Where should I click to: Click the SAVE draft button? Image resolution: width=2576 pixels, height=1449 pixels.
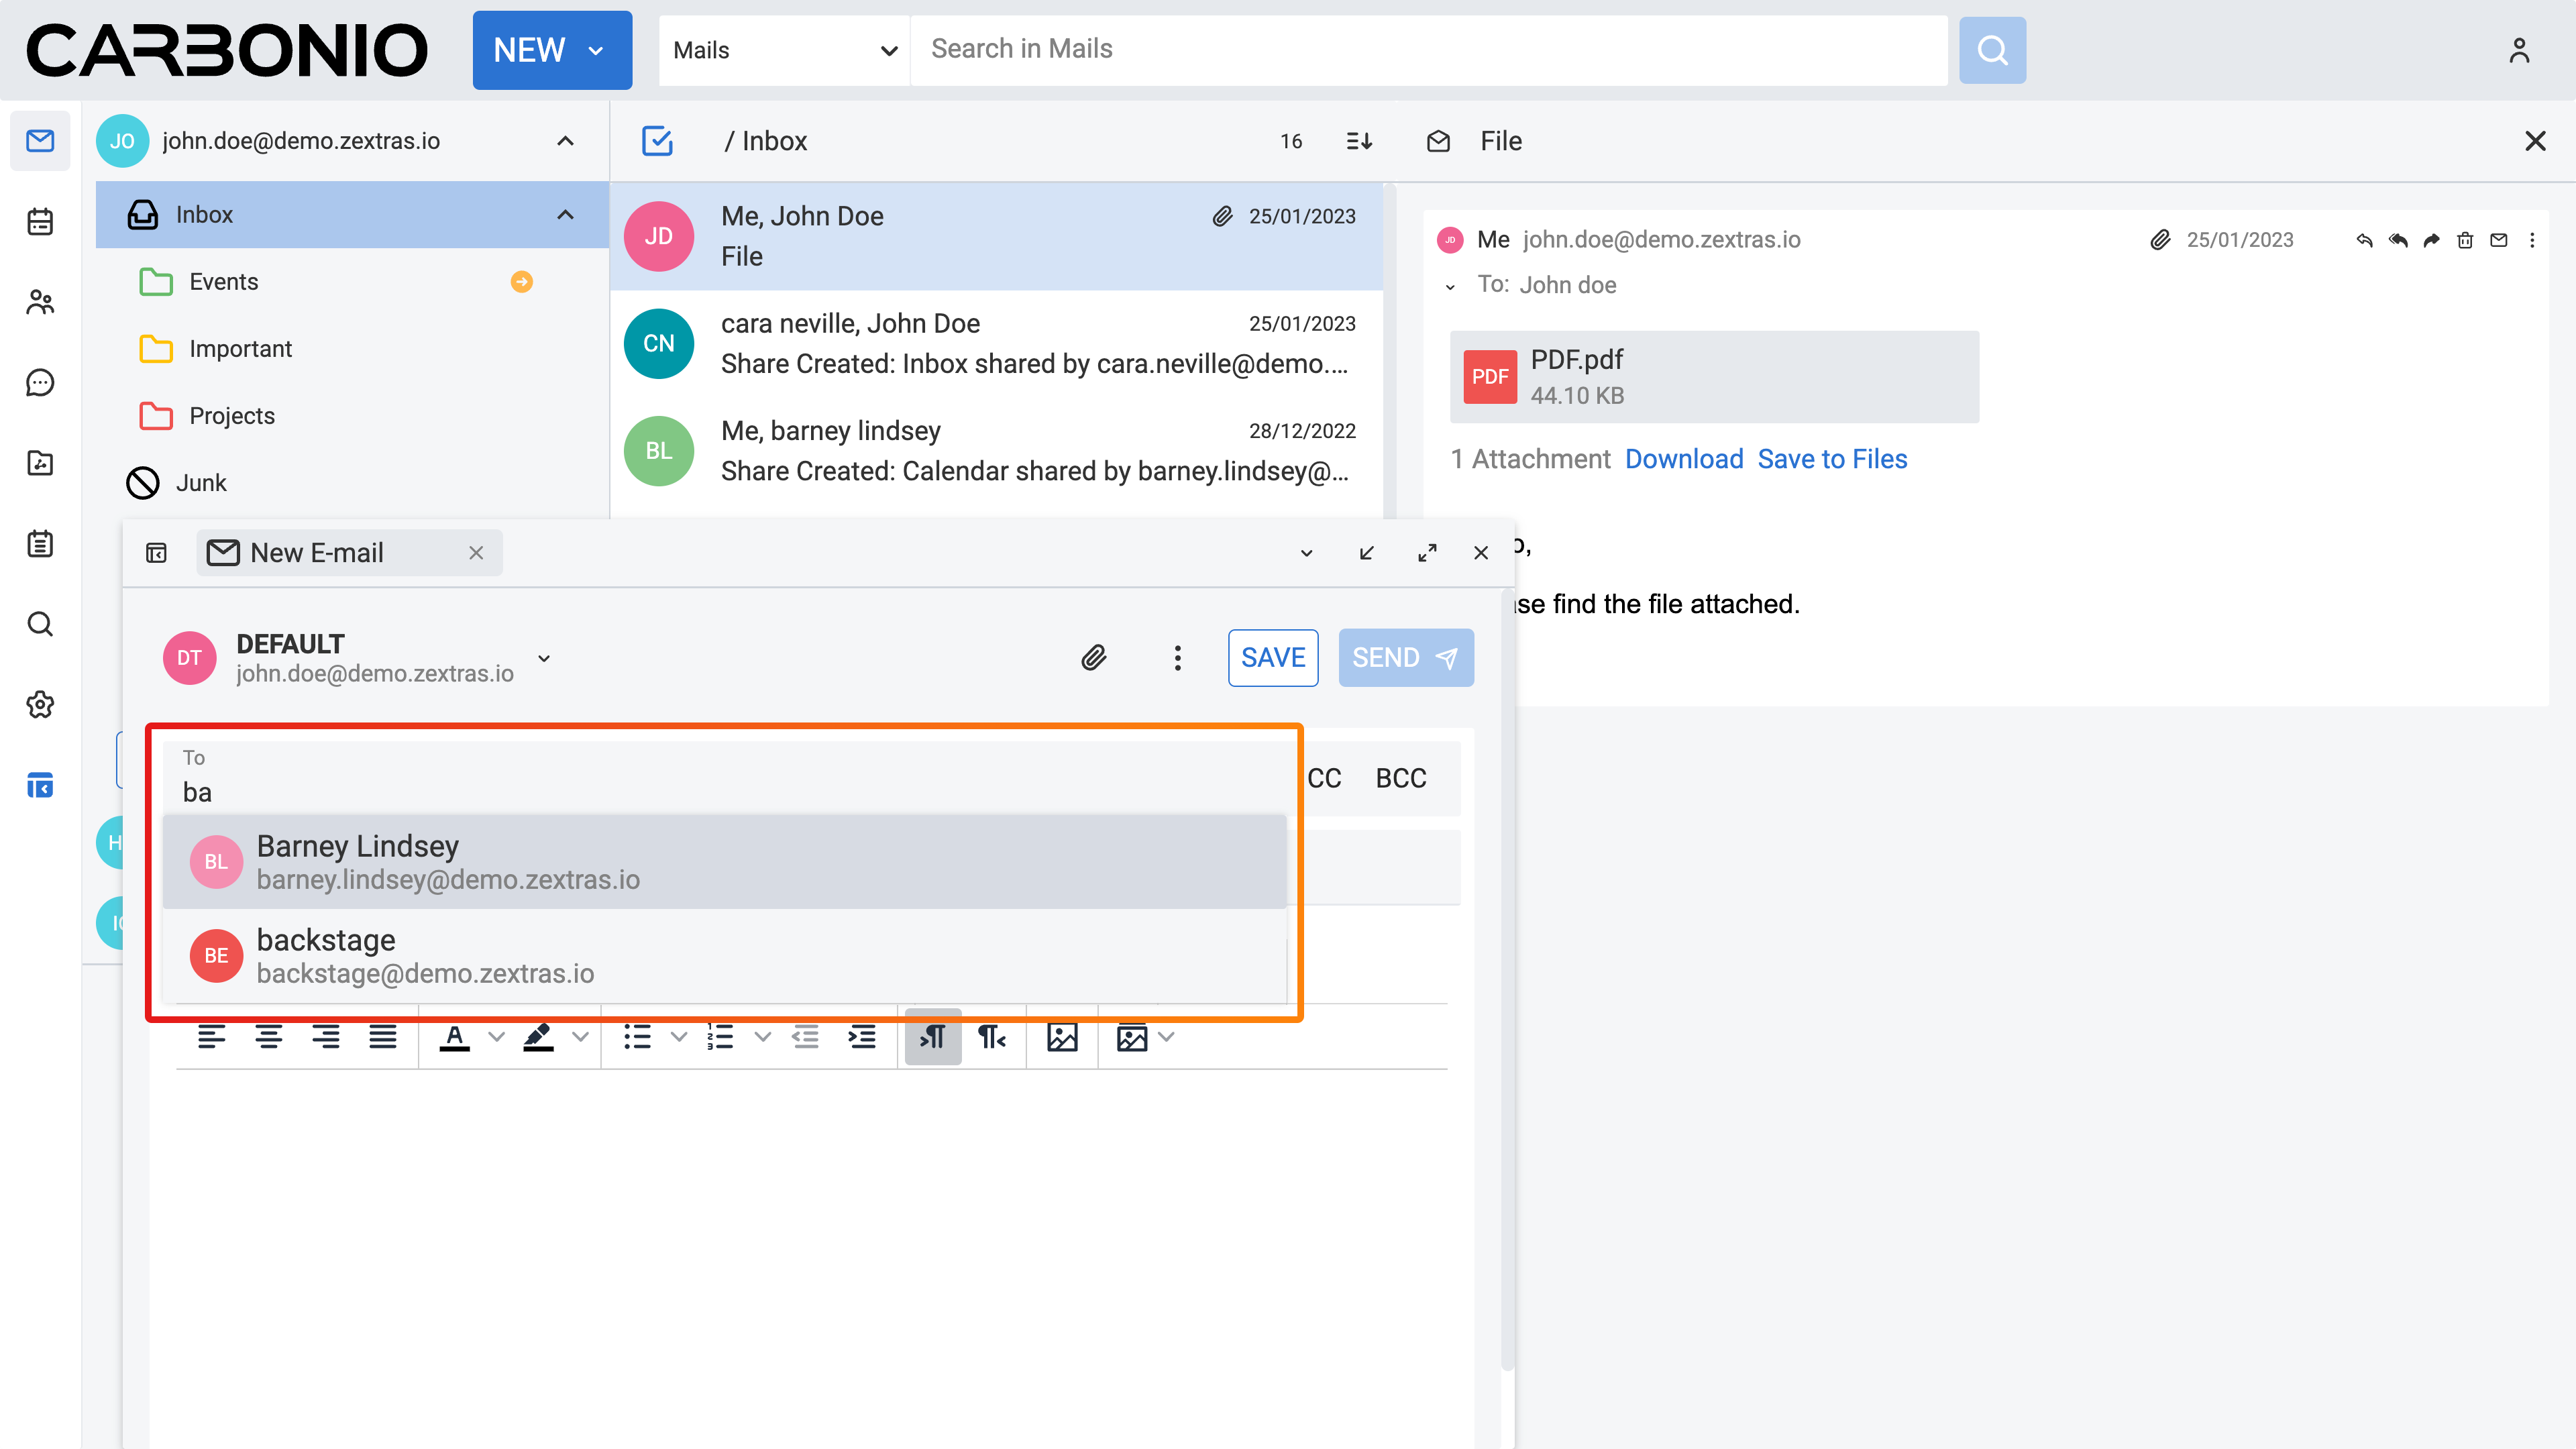pyautogui.click(x=1272, y=657)
